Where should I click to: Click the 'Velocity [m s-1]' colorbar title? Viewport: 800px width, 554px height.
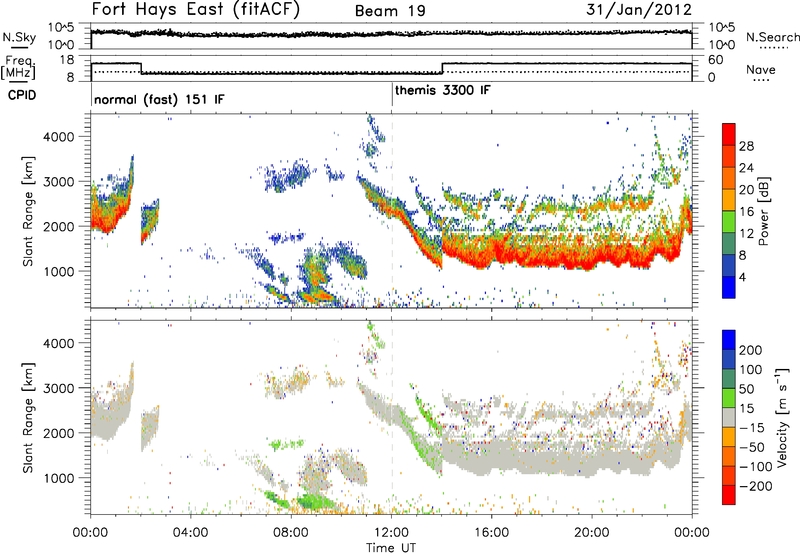[782, 417]
